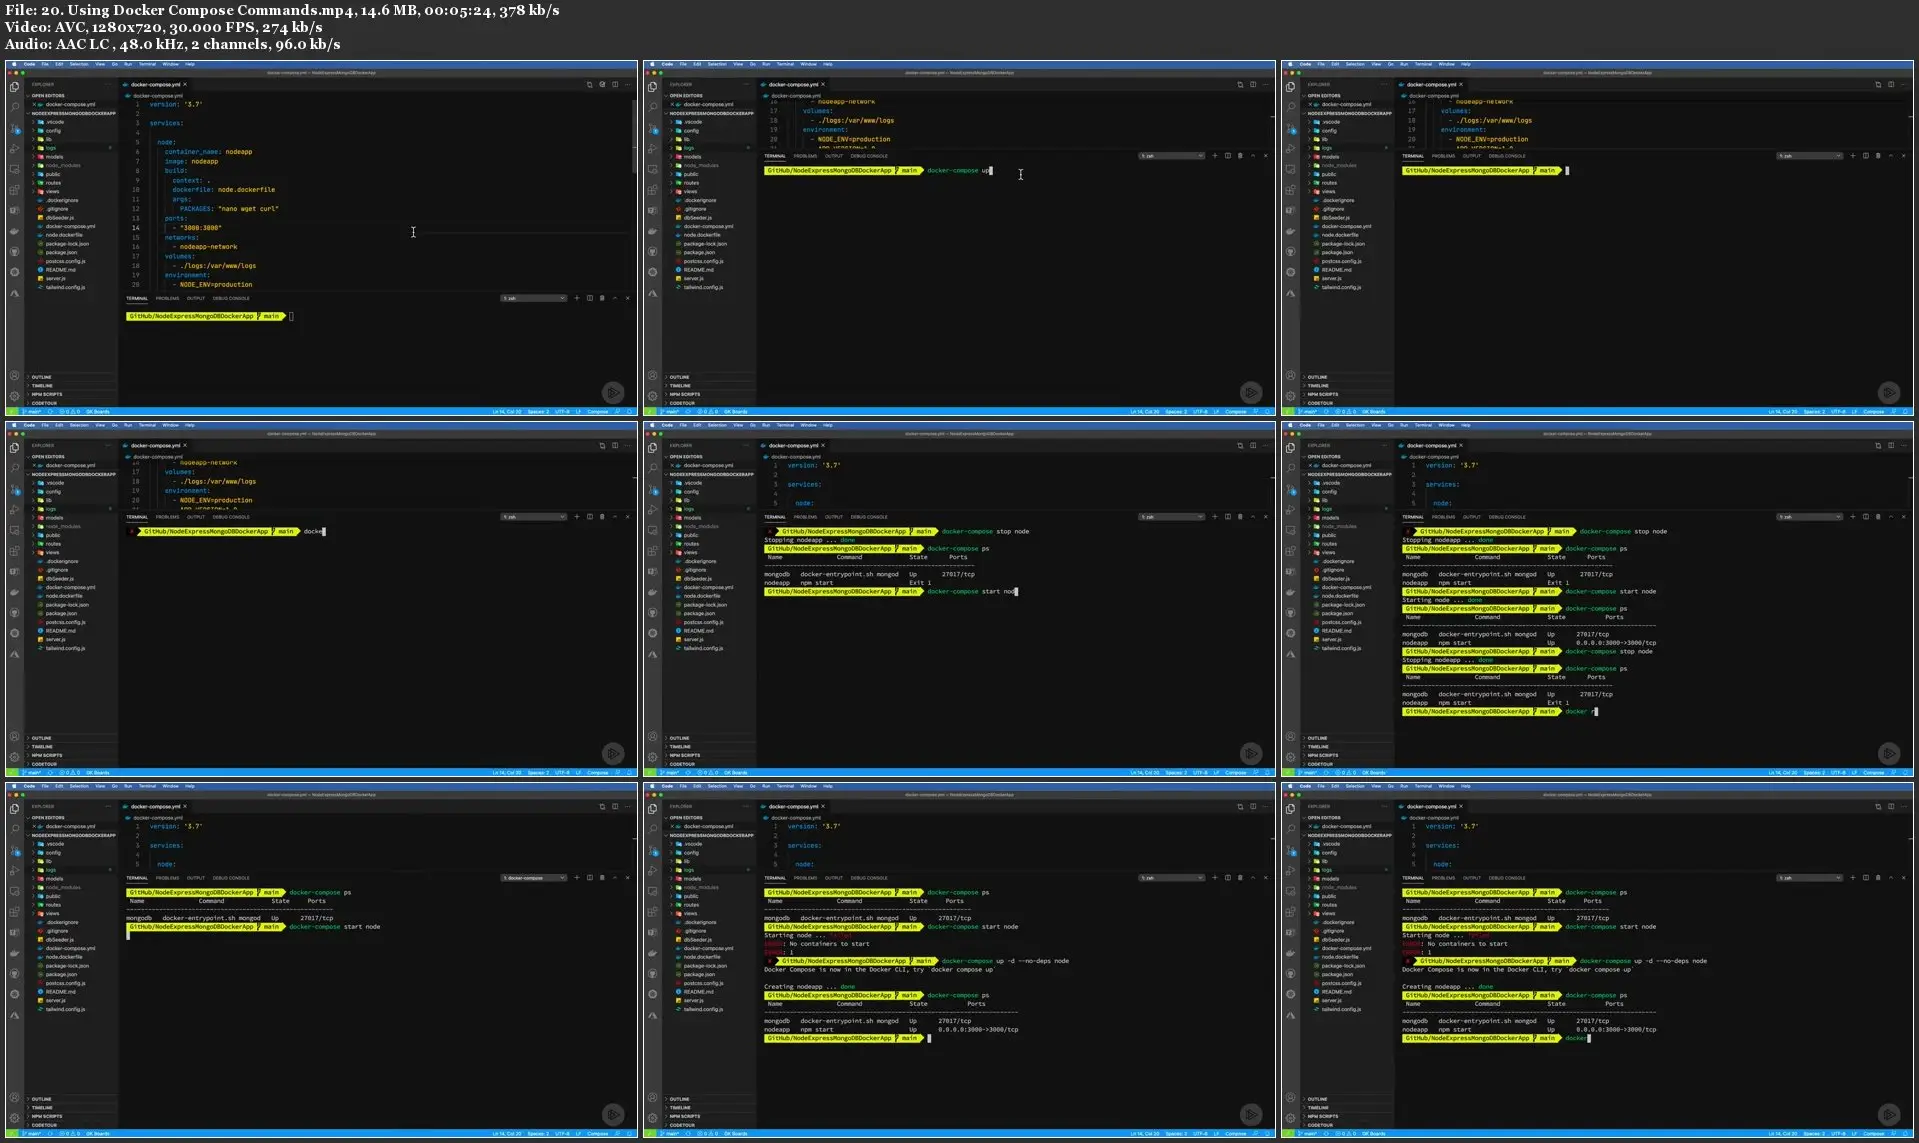Open node.dockerfile in the first thumbnail's explorer
The image size is (1919, 1143).
click(x=64, y=235)
